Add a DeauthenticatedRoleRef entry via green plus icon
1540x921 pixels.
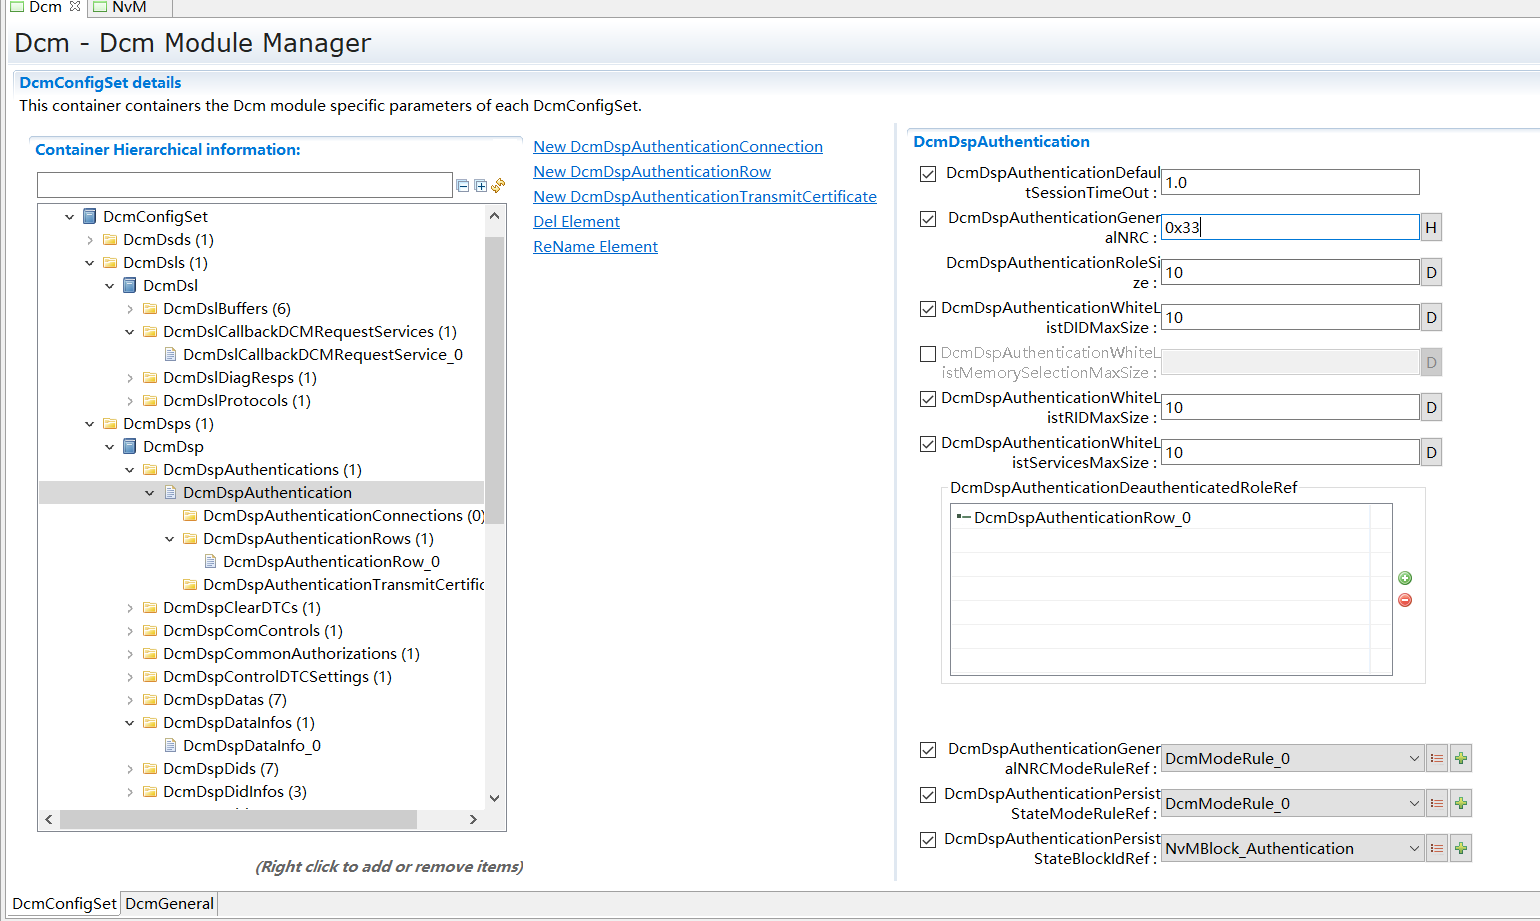(x=1405, y=578)
